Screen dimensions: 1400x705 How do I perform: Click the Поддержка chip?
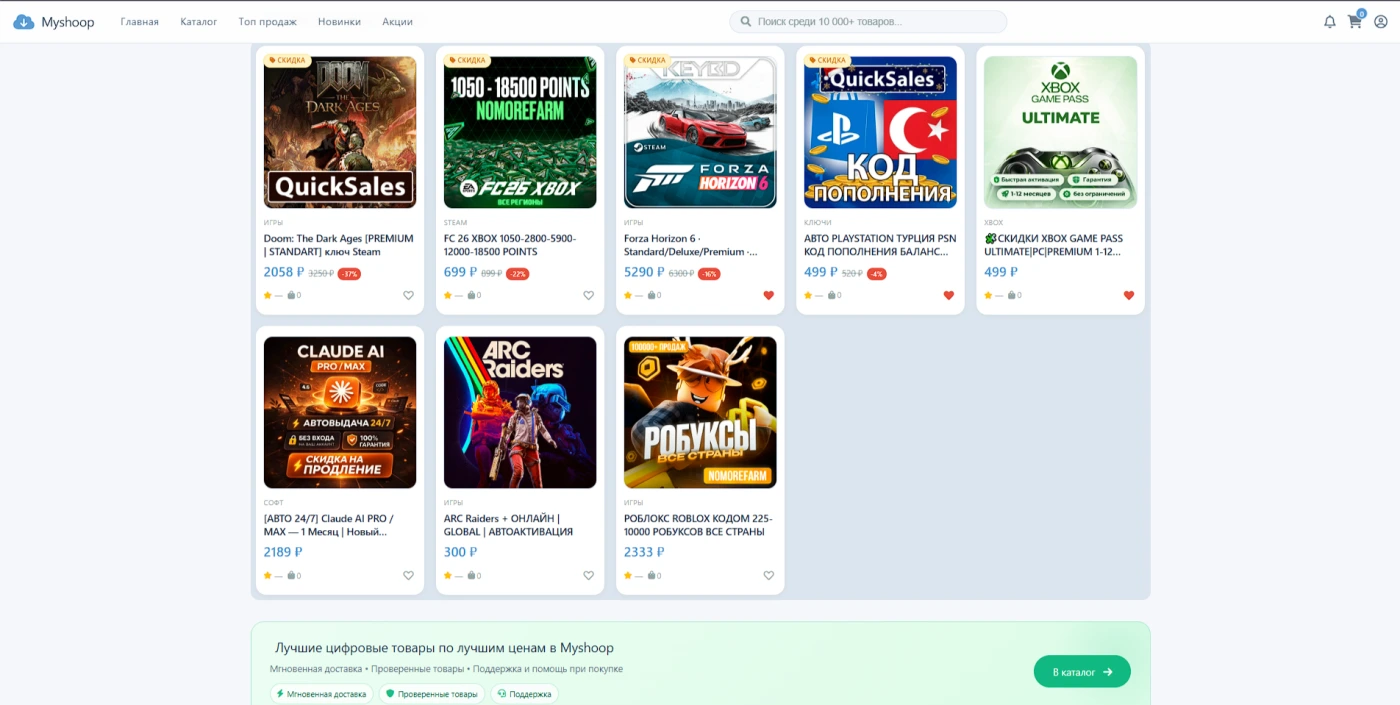click(524, 694)
